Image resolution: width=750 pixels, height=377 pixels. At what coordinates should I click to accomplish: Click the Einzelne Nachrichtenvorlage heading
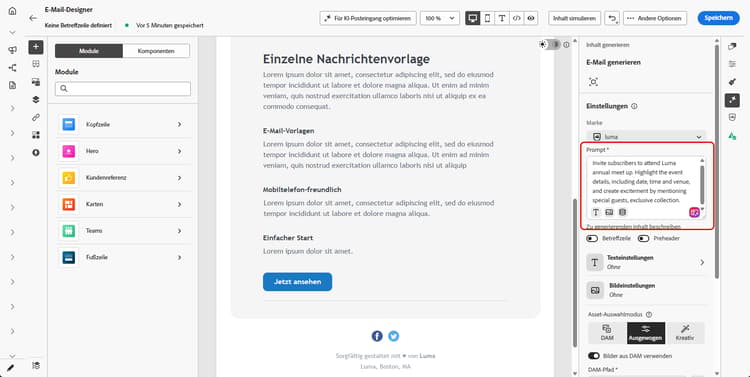(346, 59)
